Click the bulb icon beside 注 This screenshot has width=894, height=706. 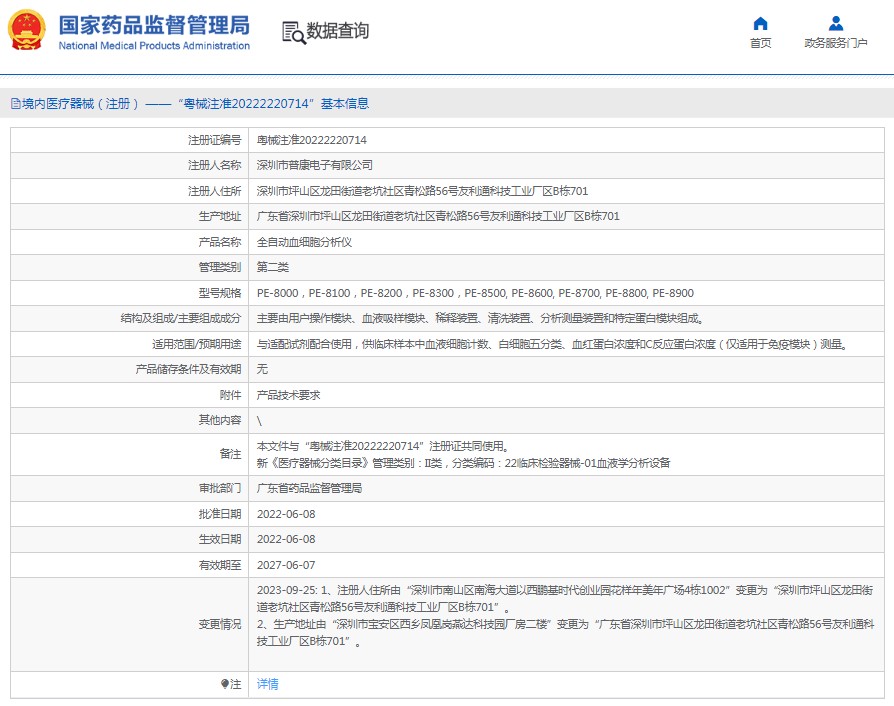point(225,684)
